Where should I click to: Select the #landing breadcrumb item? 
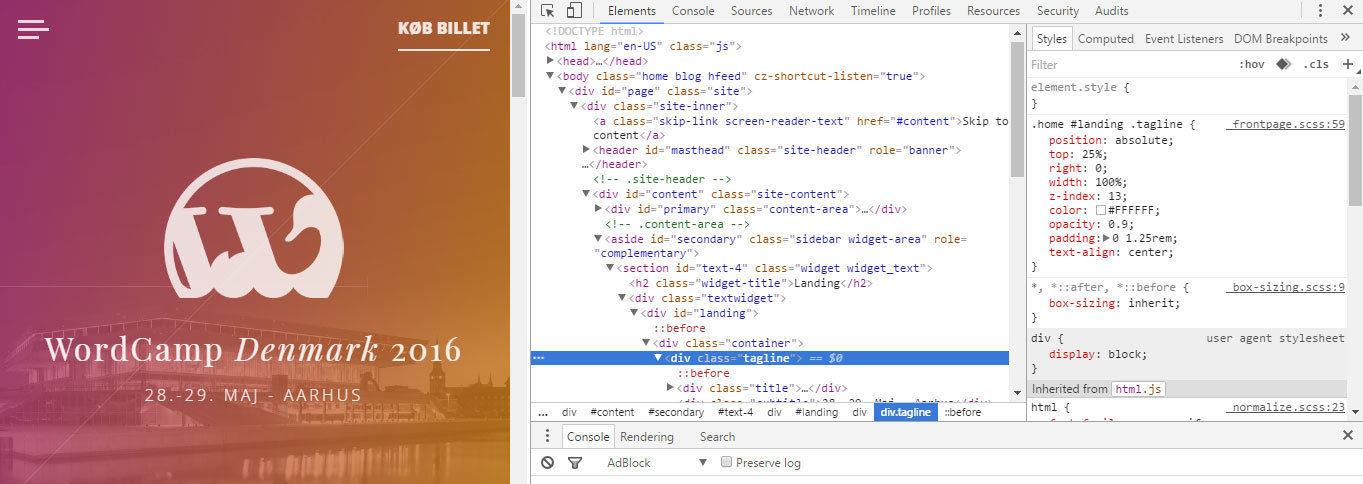click(816, 412)
